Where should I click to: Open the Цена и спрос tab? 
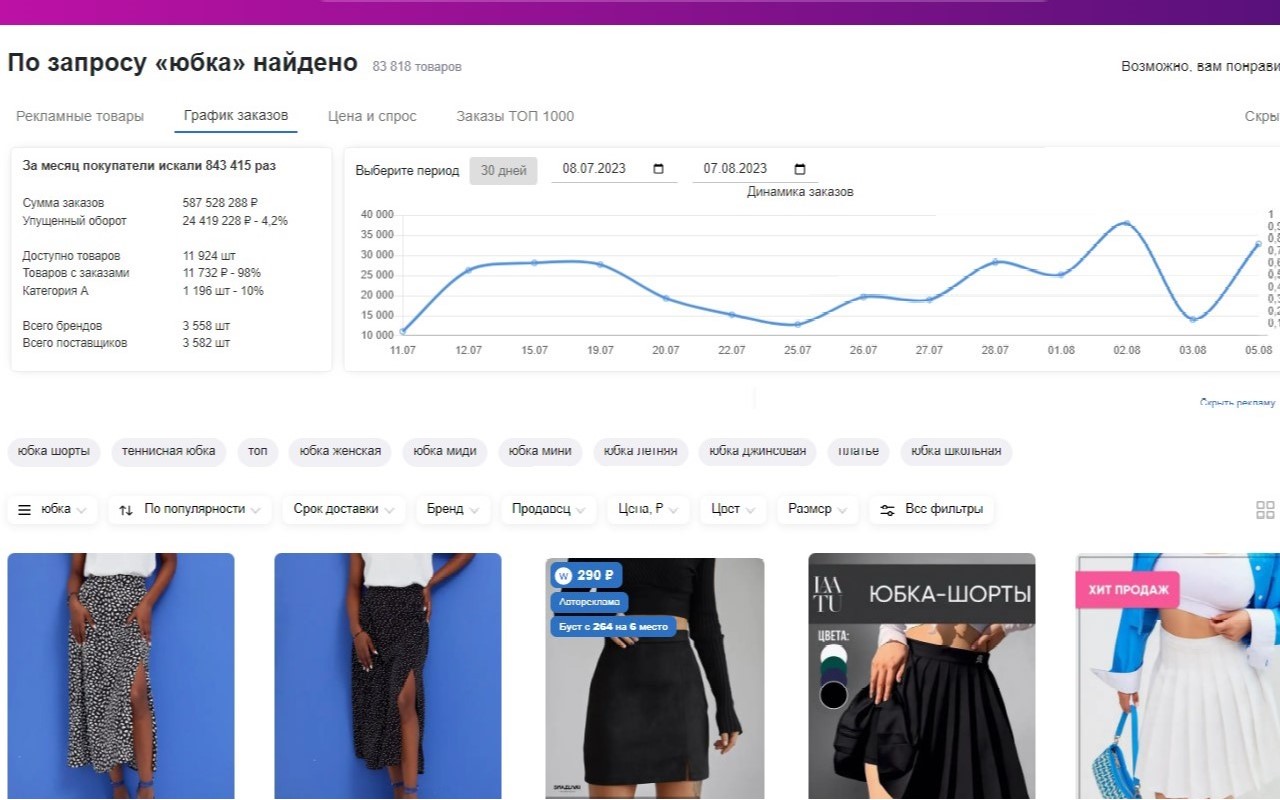[372, 116]
